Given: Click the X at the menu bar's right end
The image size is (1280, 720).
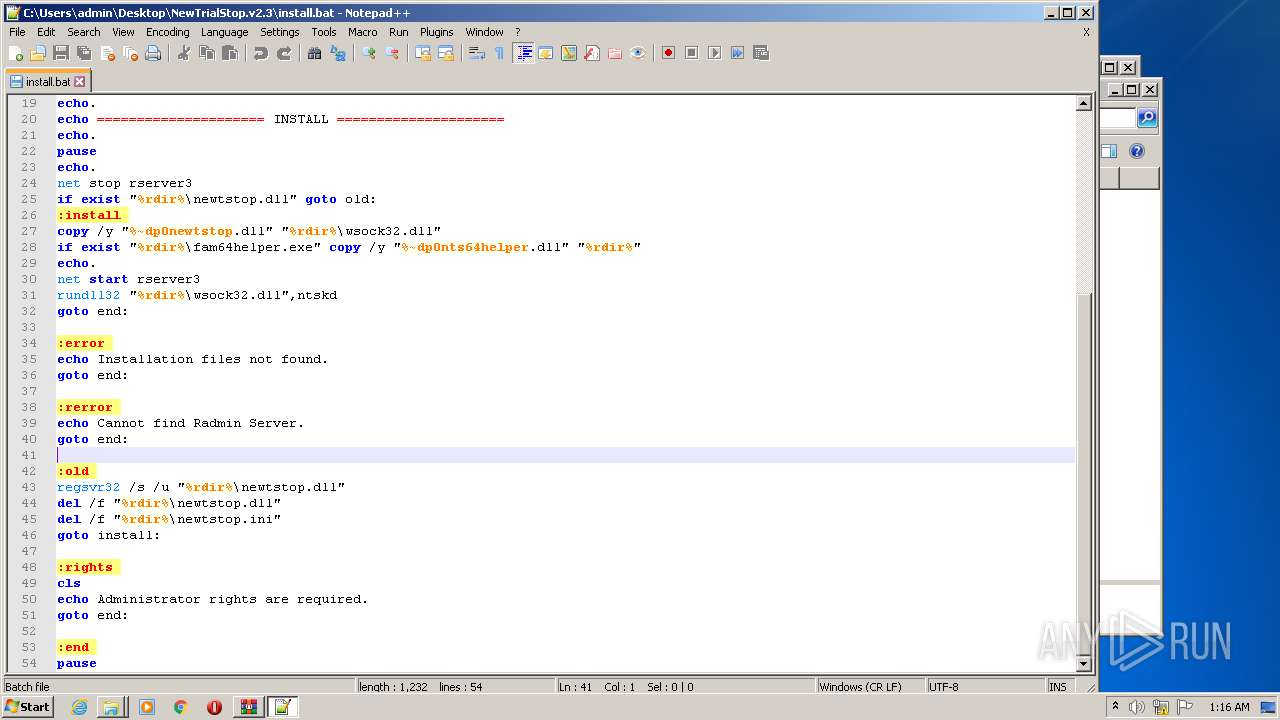Looking at the screenshot, I should [x=1086, y=32].
